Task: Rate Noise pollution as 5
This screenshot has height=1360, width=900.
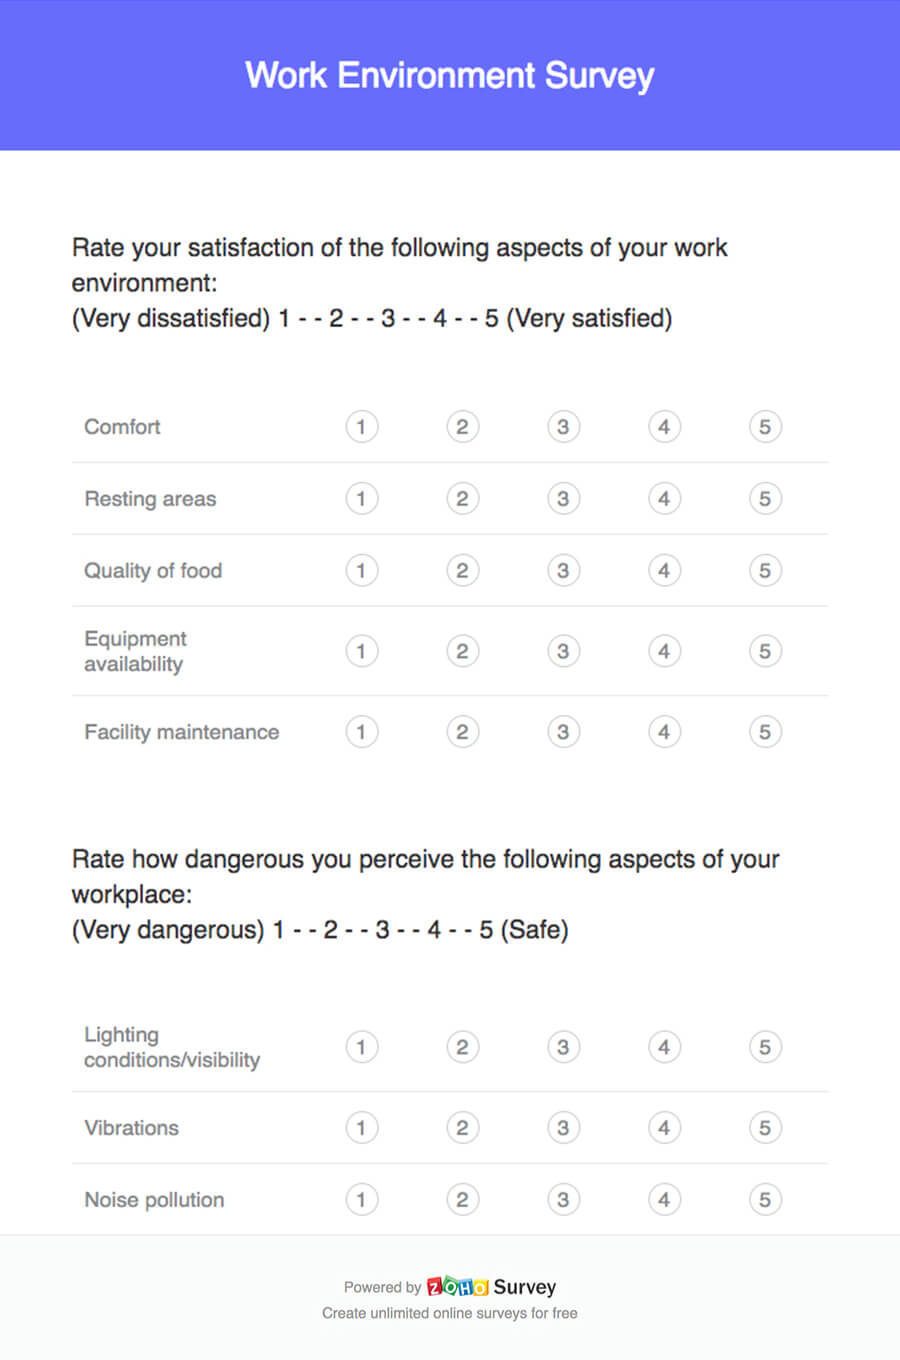Action: click(x=765, y=1200)
